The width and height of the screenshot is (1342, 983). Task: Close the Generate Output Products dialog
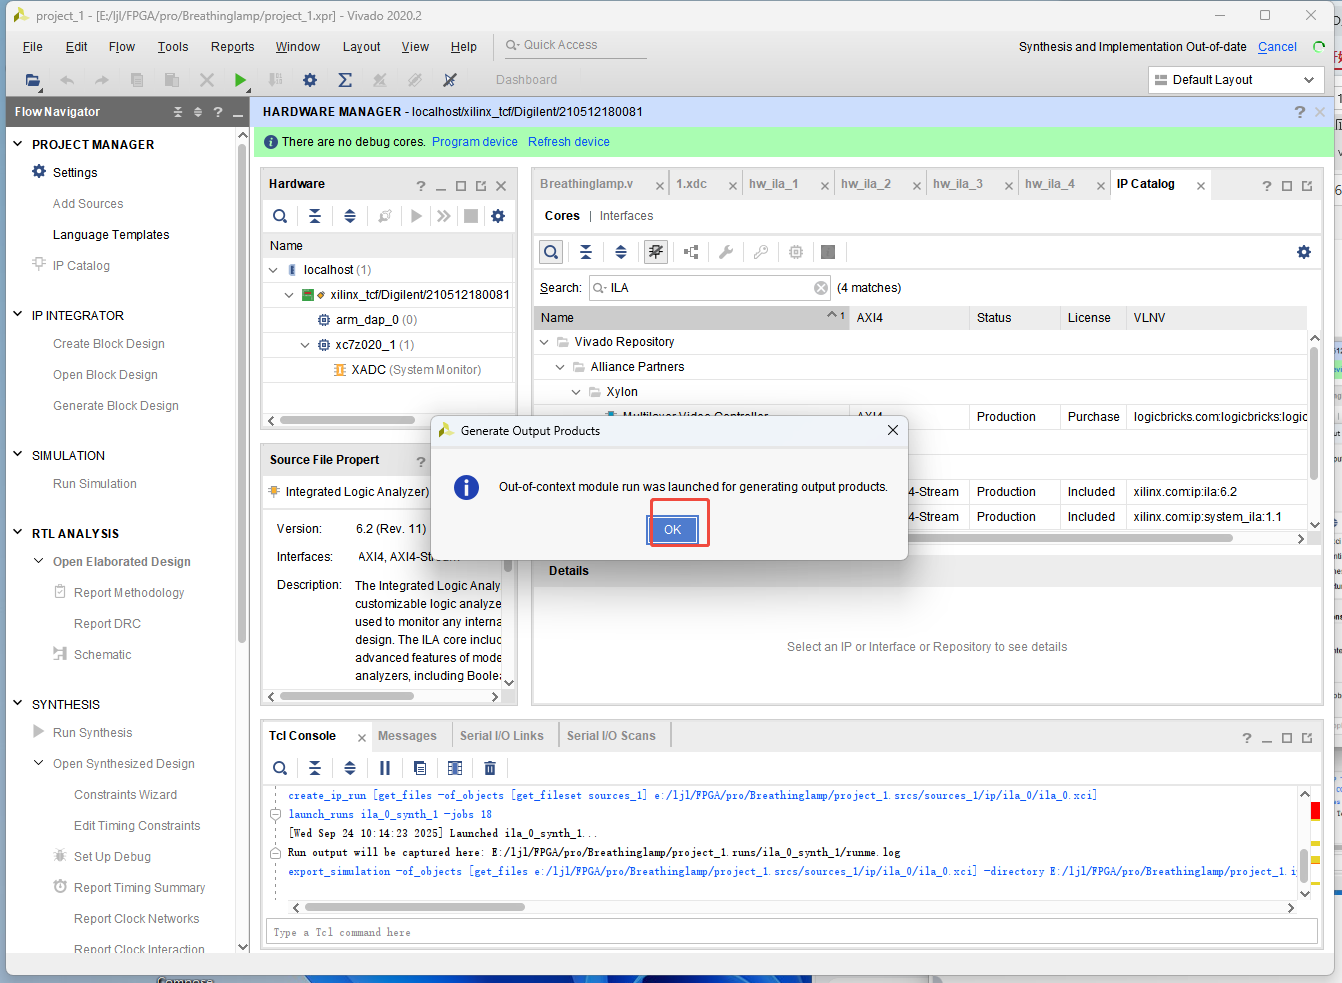point(892,430)
